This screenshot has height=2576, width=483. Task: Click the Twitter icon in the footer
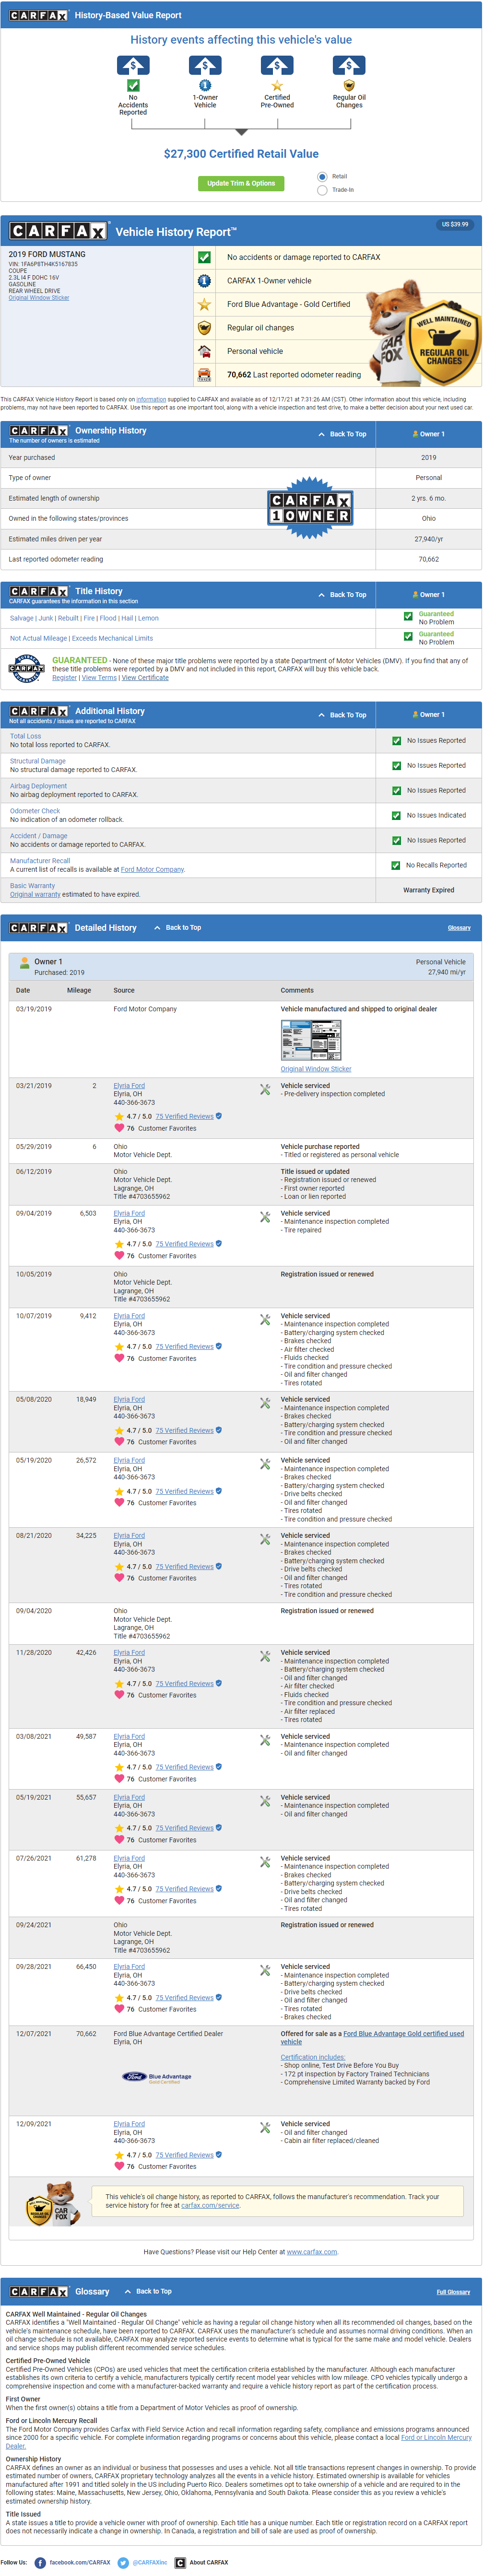123,2562
